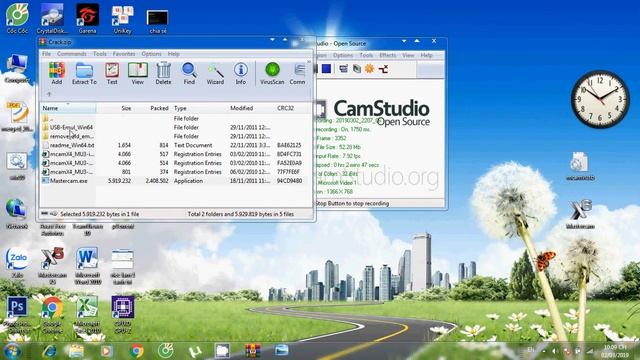Open Chrome from the taskbar
The image size is (640, 360).
137,351
